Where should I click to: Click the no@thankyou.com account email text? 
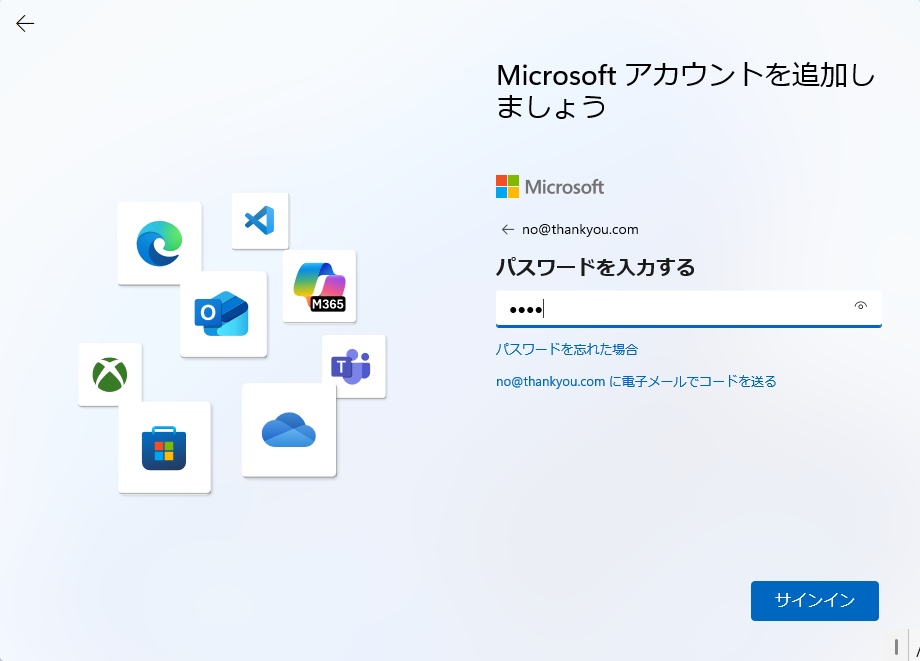pos(580,230)
